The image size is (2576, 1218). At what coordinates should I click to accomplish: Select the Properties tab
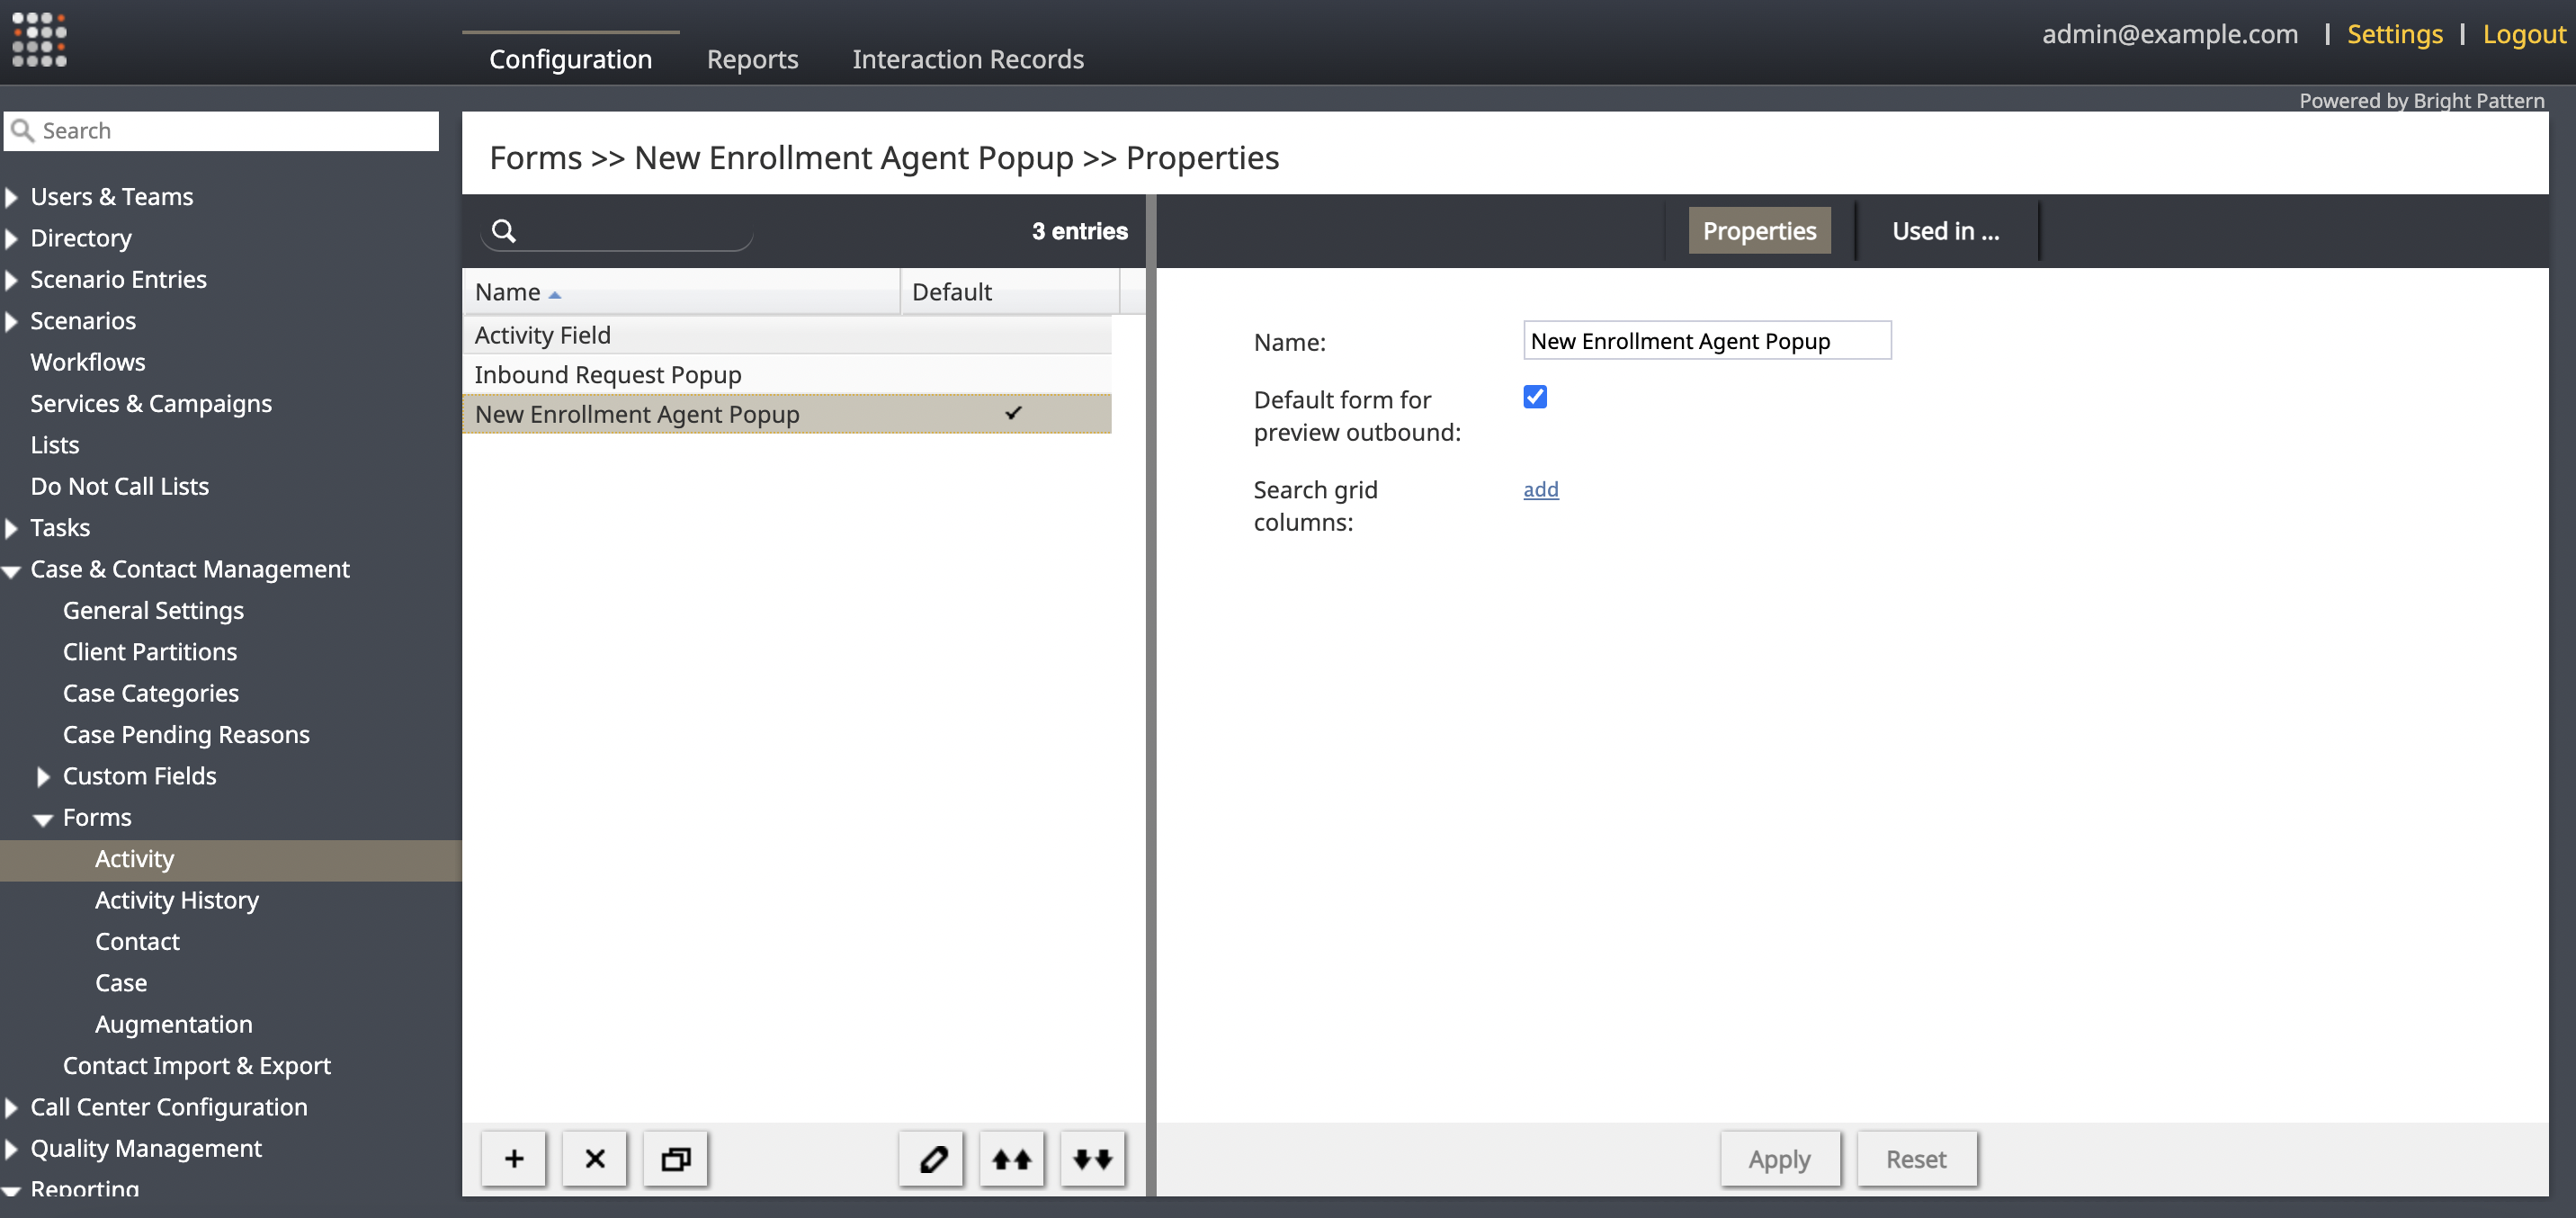point(1759,231)
